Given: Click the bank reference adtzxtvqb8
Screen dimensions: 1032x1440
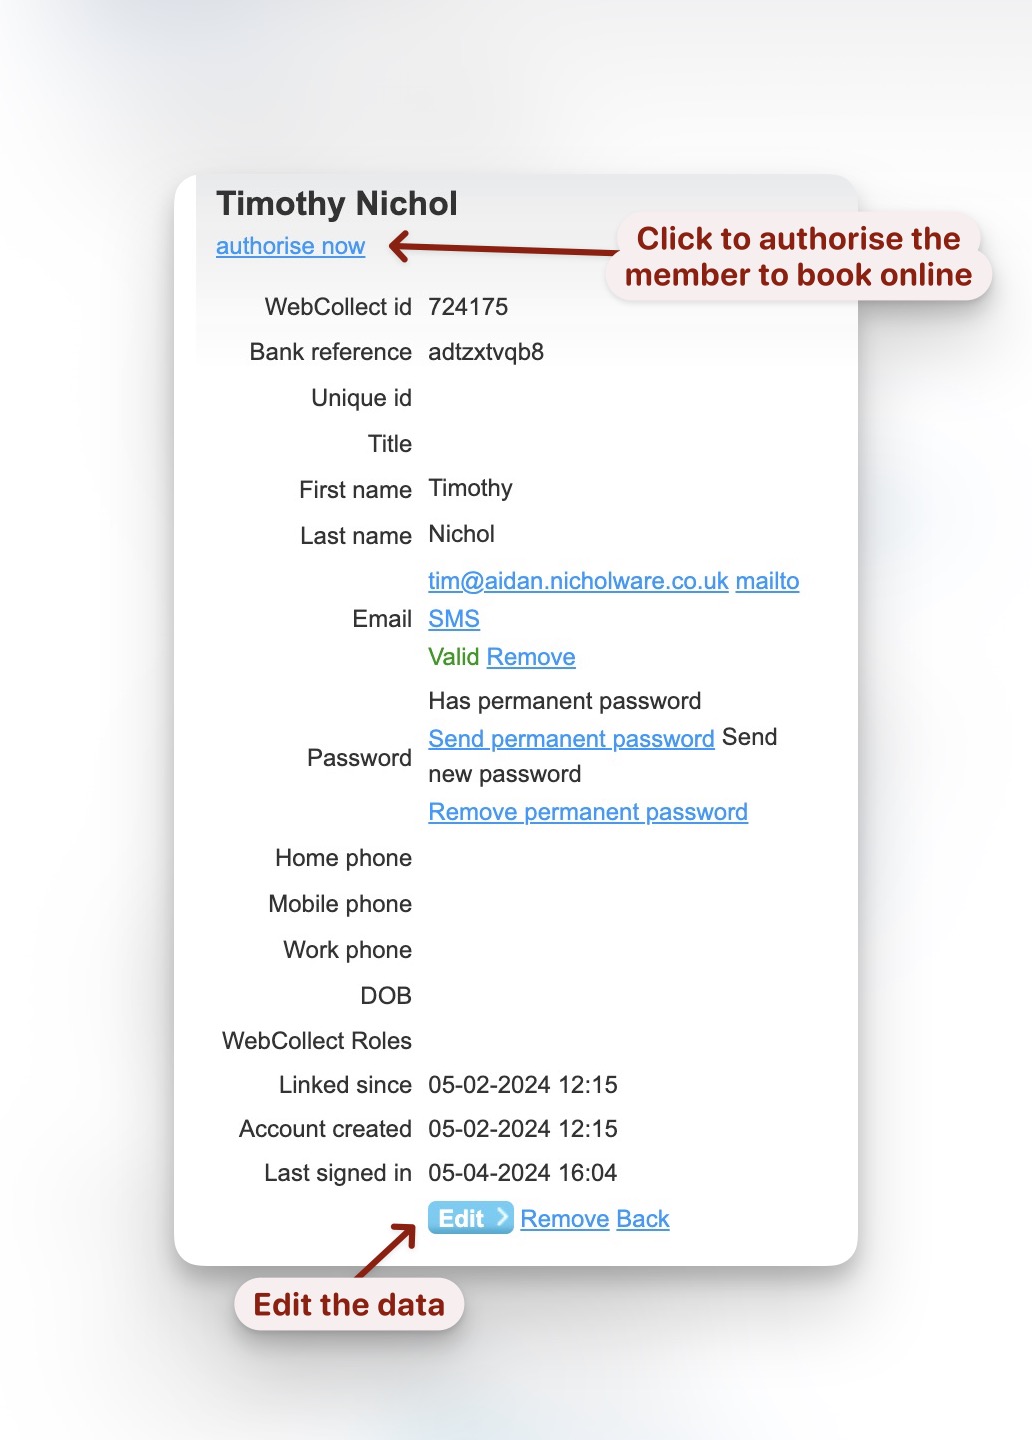Looking at the screenshot, I should pos(486,352).
